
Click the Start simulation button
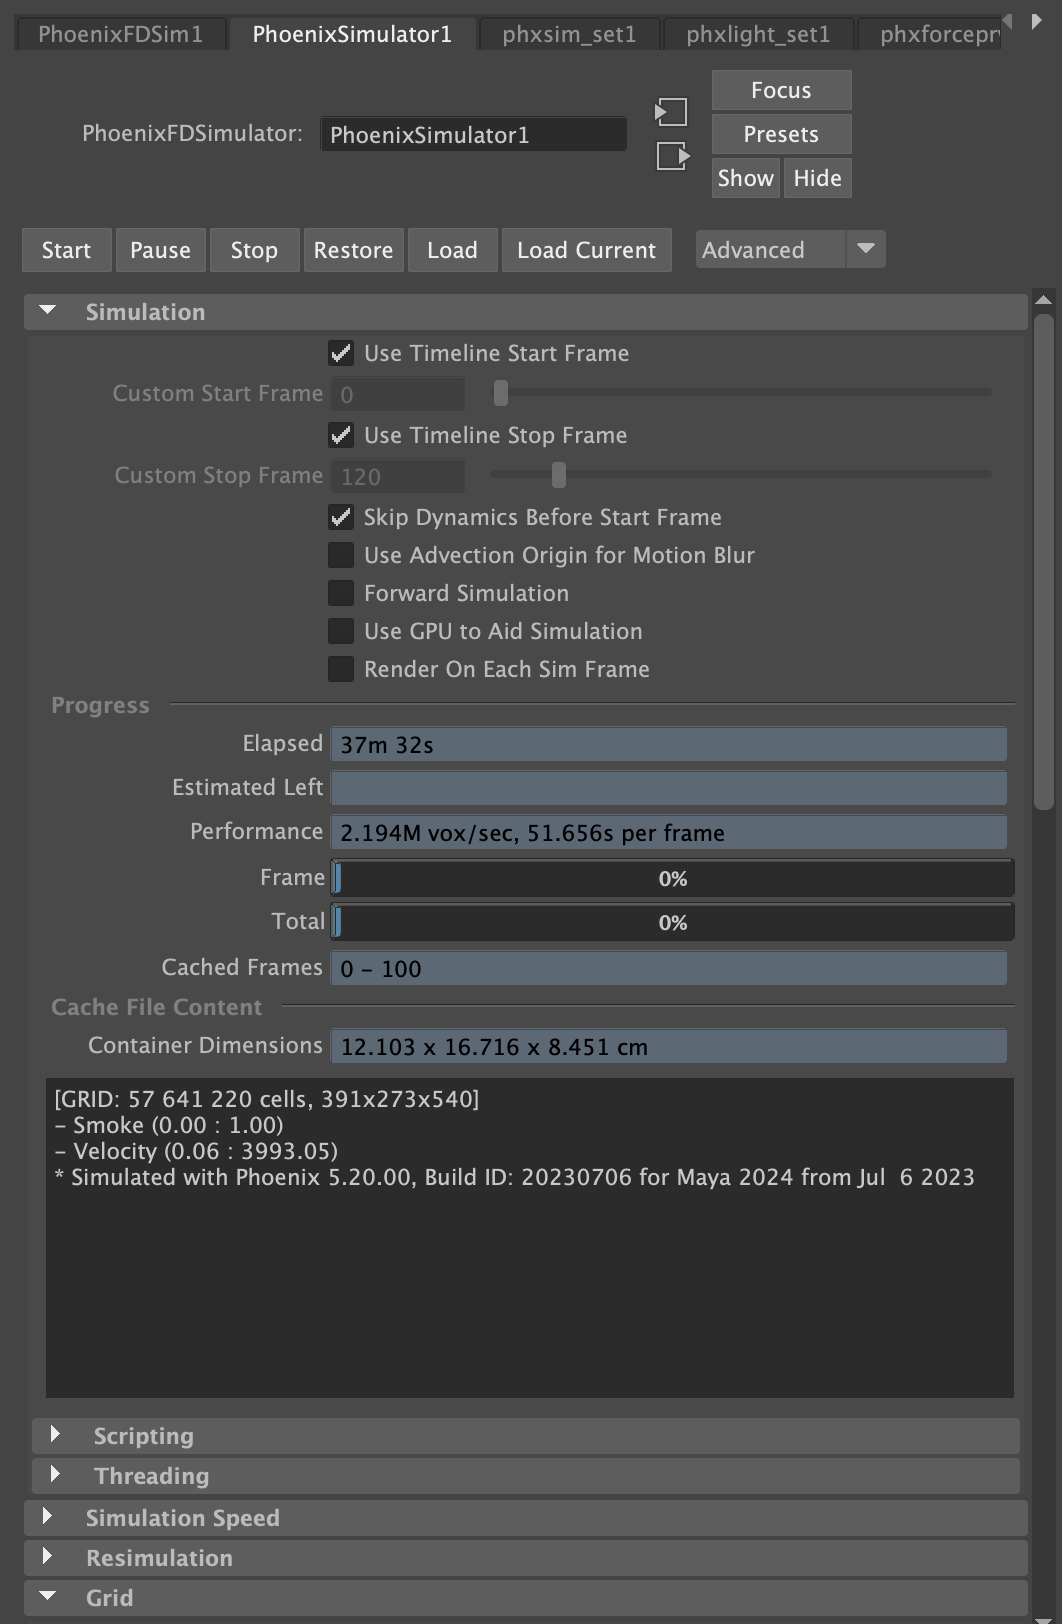click(66, 250)
